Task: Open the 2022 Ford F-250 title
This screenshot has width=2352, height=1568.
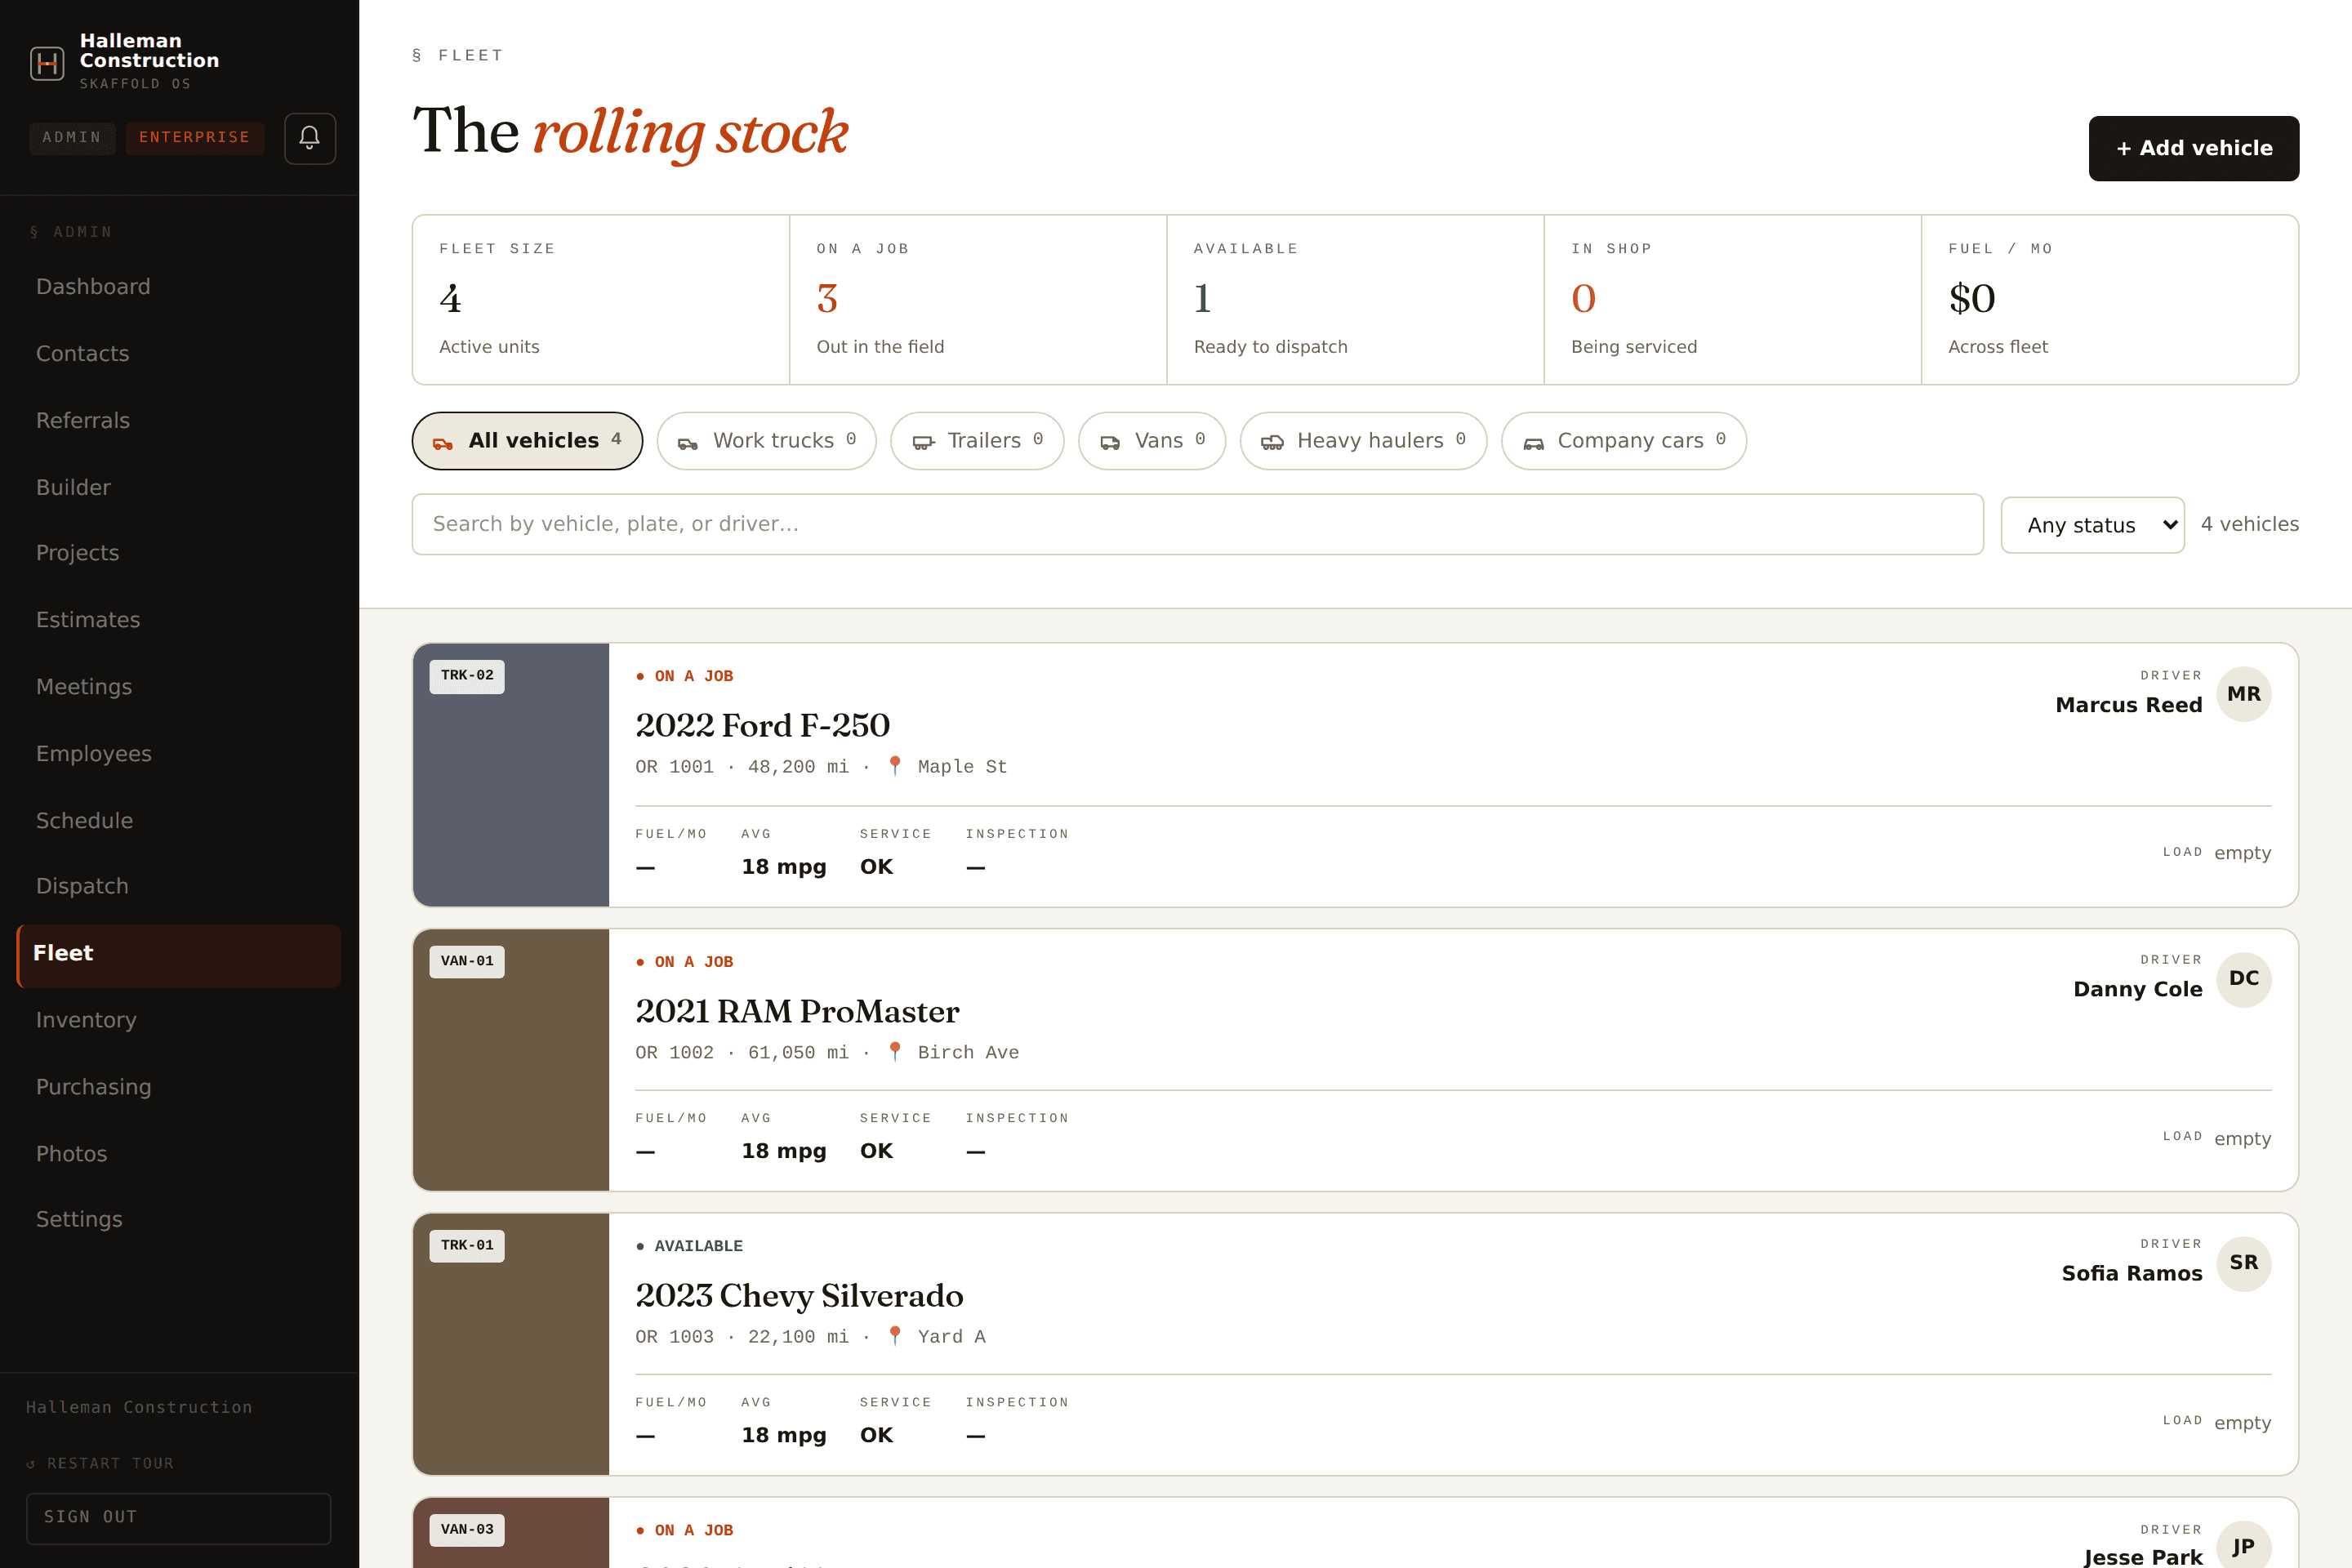Action: click(763, 725)
